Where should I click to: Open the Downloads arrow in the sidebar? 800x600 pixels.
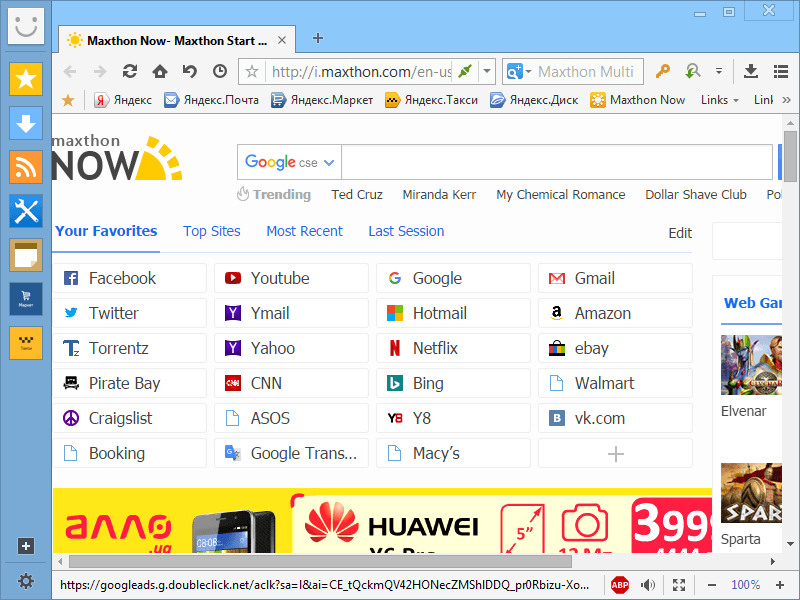pyautogui.click(x=26, y=123)
